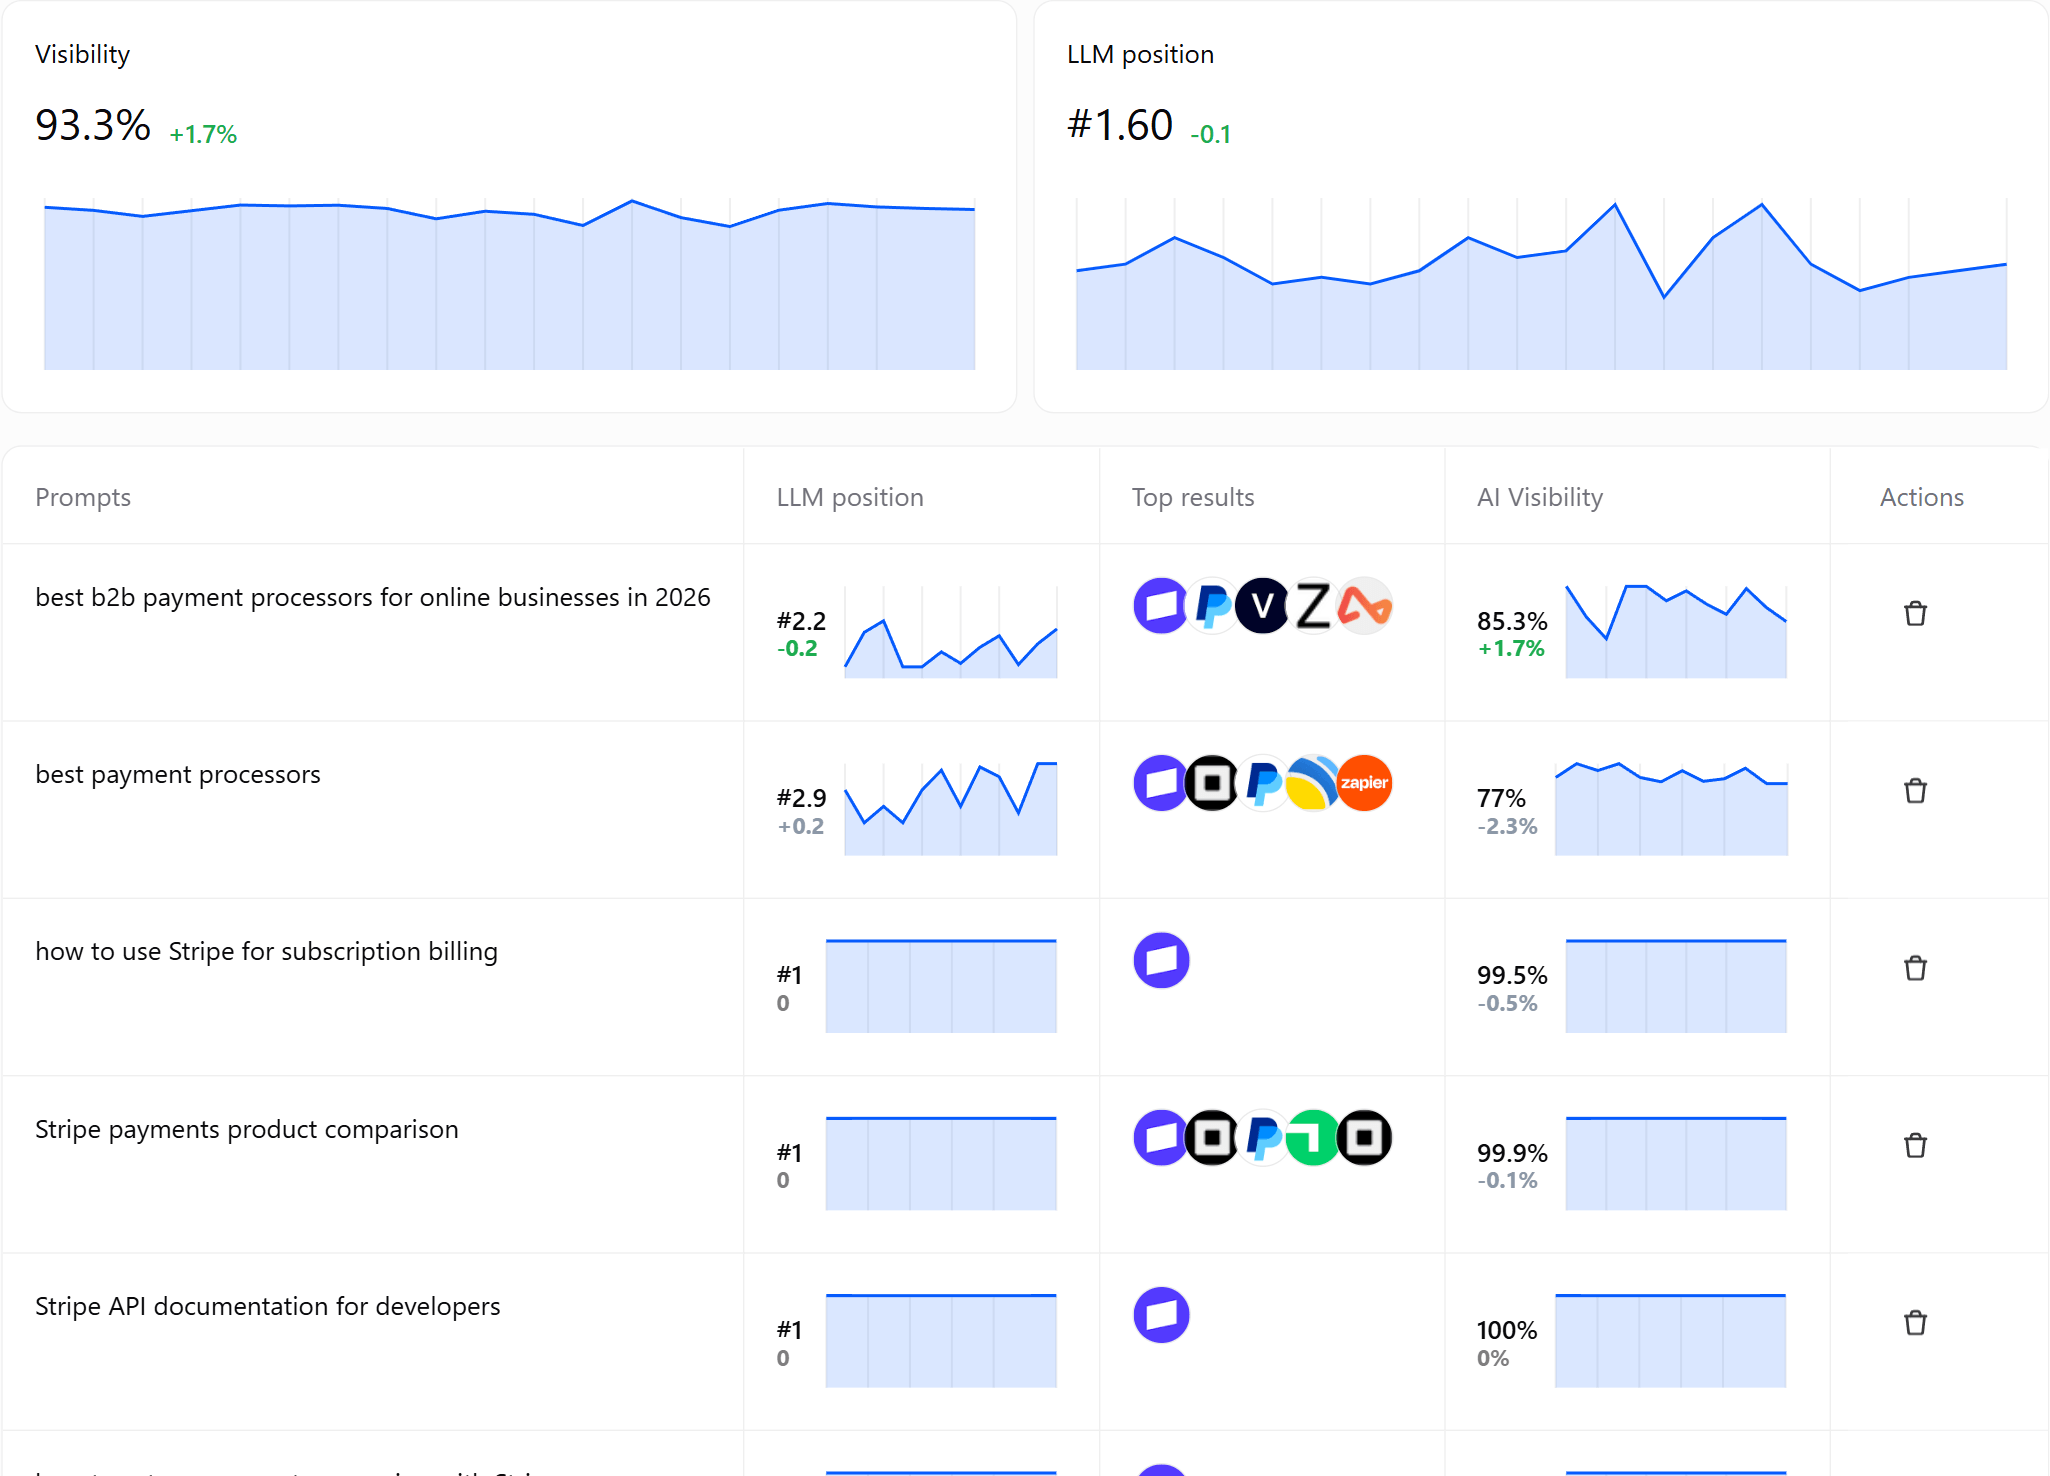Click the yellow-blue logo in best payment processors row

1314,783
